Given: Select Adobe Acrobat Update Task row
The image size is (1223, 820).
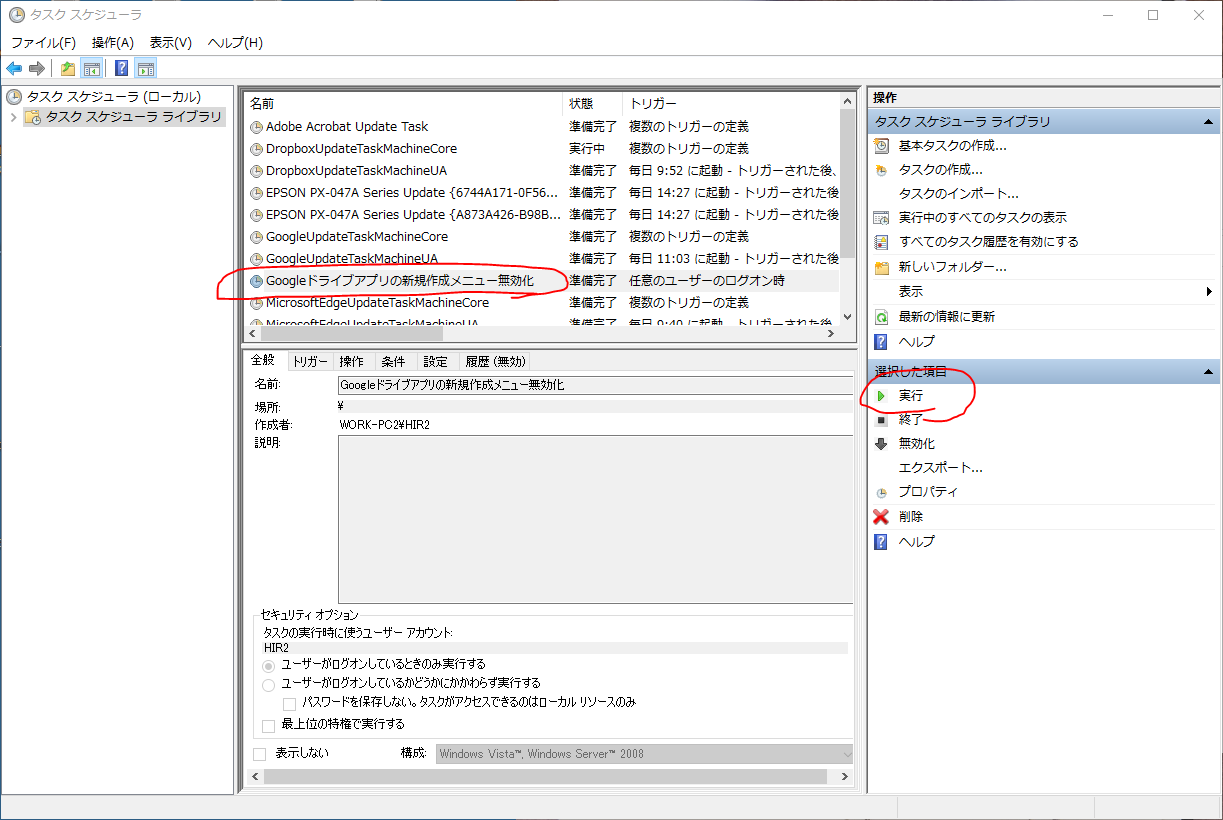Looking at the screenshot, I should click(346, 126).
